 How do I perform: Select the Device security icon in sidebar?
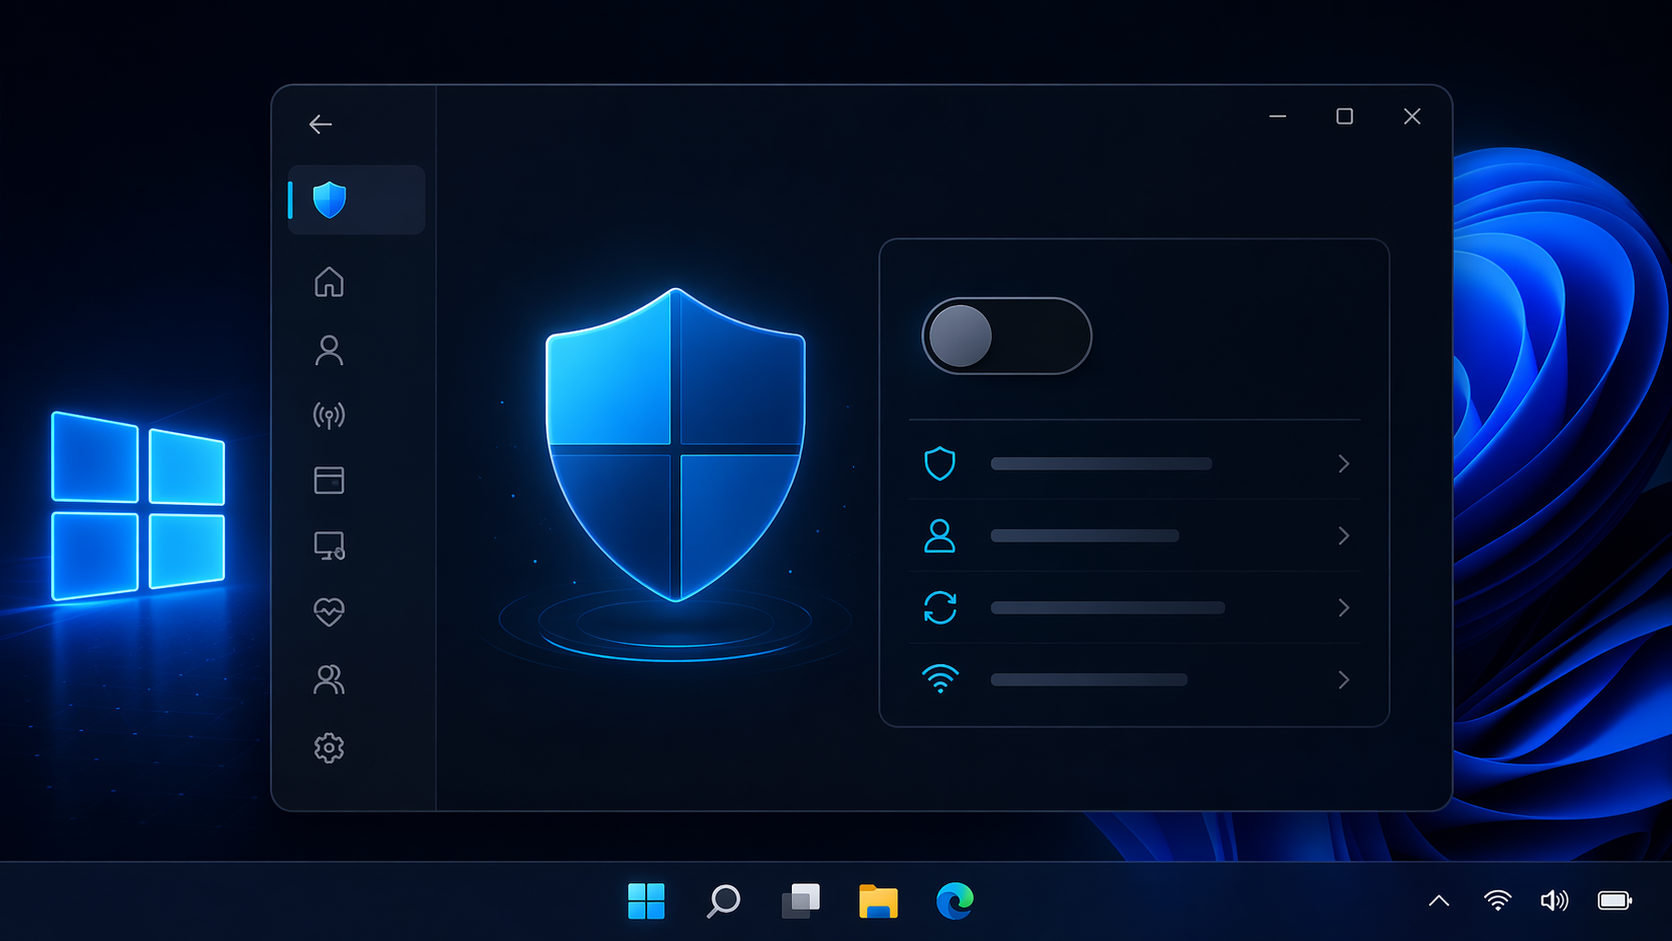(x=330, y=546)
